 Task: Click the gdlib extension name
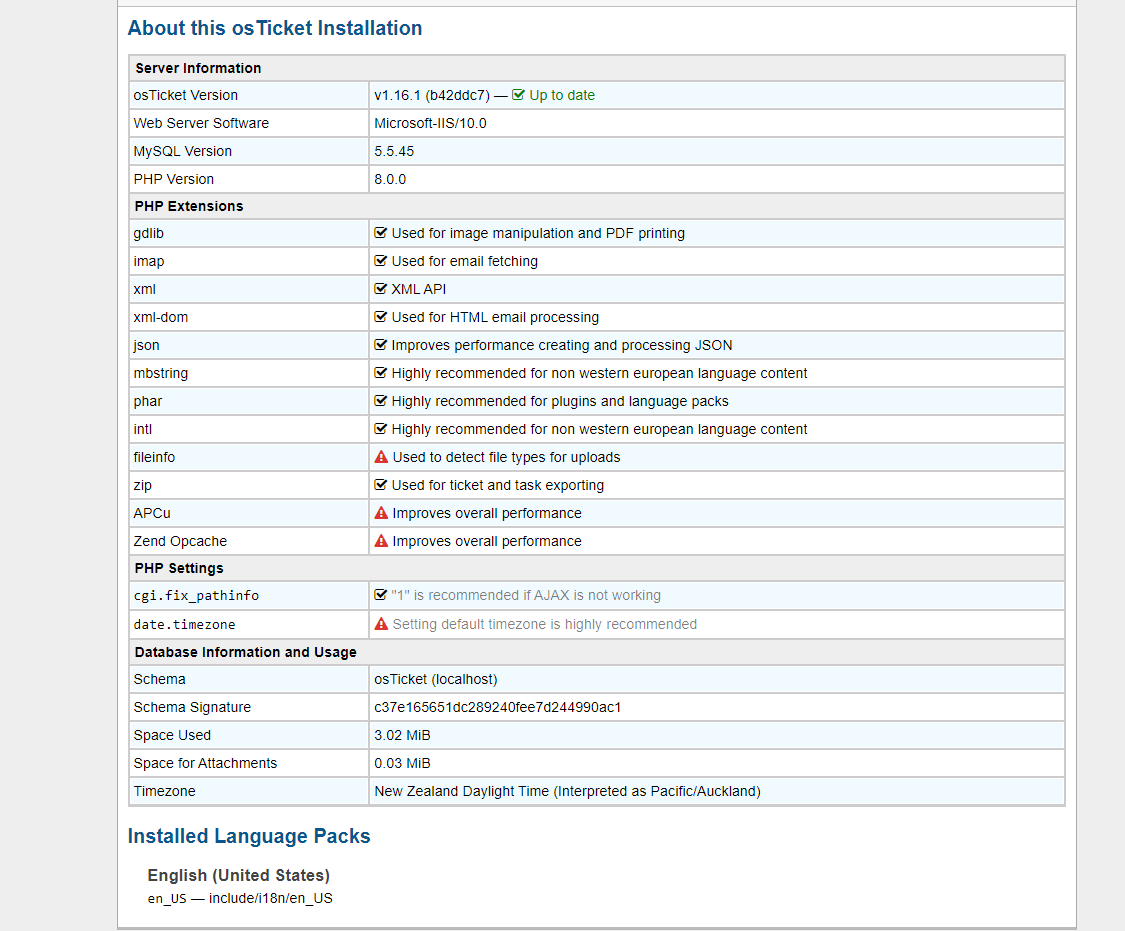tap(149, 233)
